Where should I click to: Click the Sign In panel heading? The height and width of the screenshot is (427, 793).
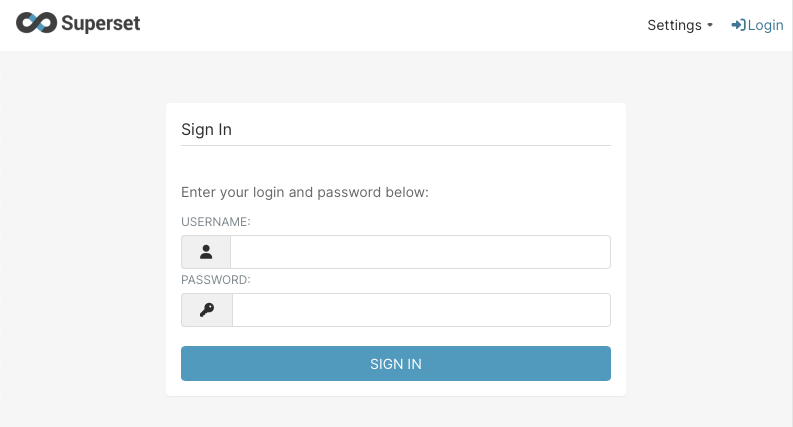pyautogui.click(x=206, y=130)
